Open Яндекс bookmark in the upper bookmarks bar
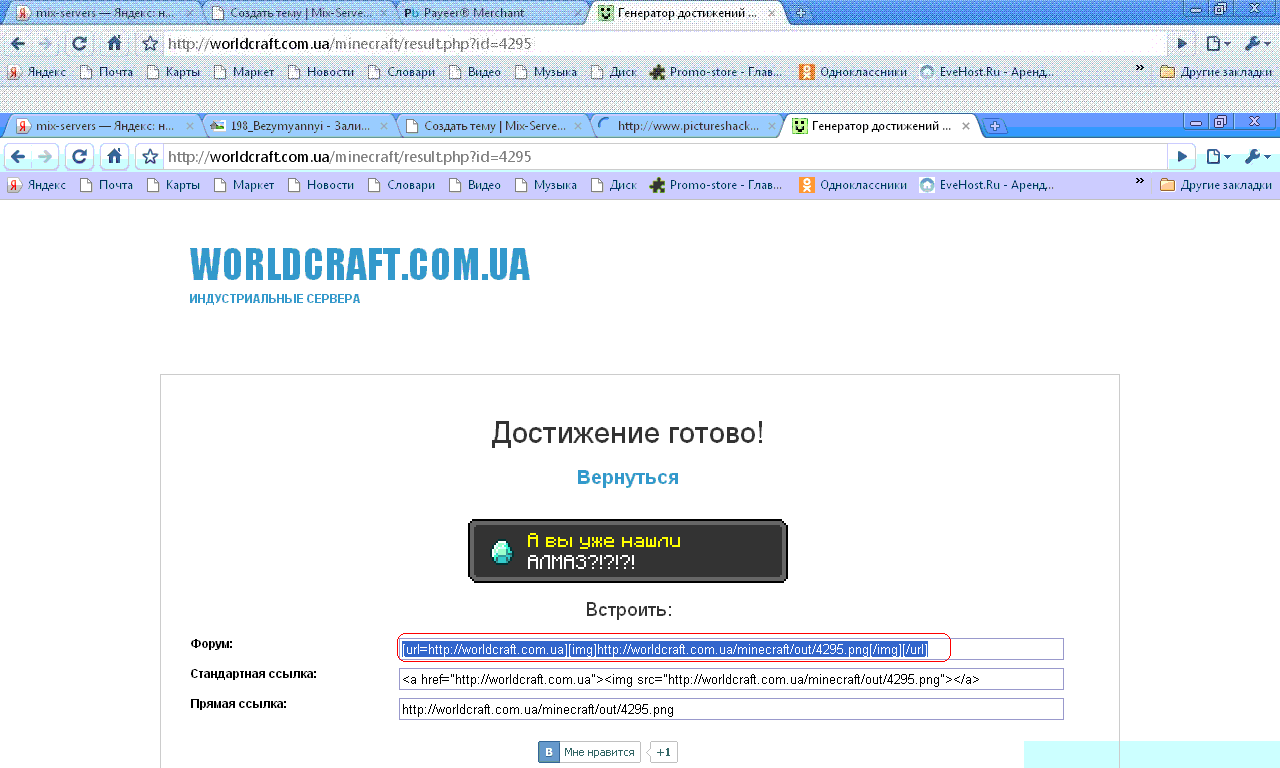1280x768 pixels. 37,72
